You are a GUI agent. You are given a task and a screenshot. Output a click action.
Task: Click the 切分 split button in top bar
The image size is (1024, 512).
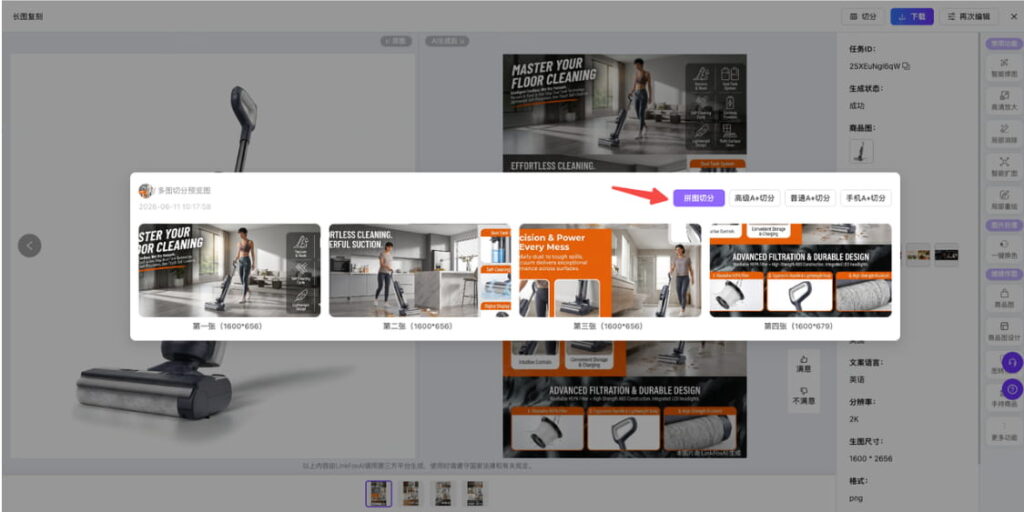(863, 16)
